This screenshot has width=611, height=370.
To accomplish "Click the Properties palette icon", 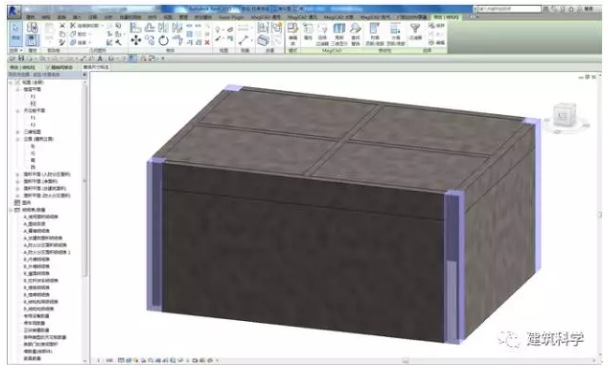I will 32,40.
